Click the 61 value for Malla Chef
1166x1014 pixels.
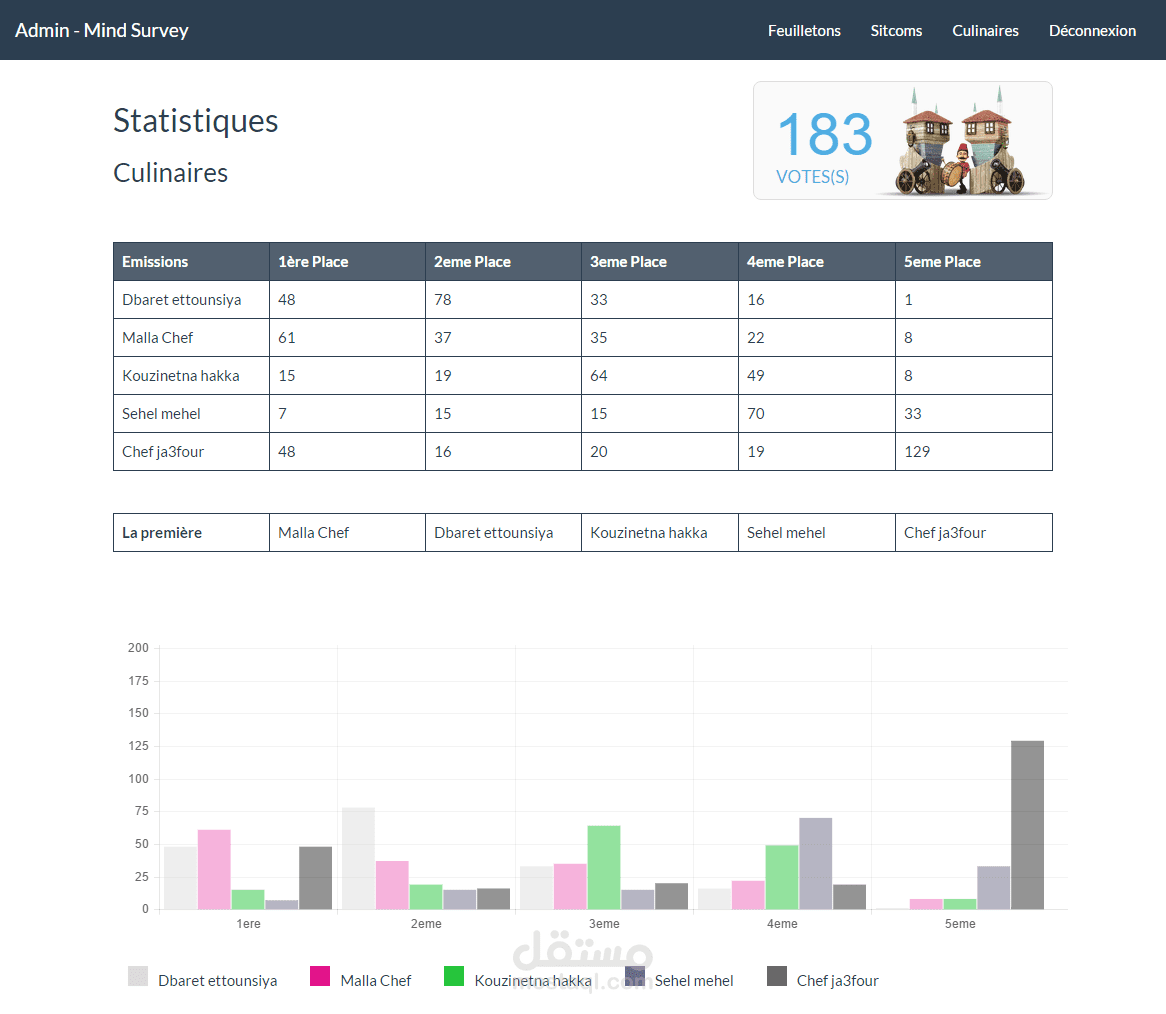coord(286,338)
